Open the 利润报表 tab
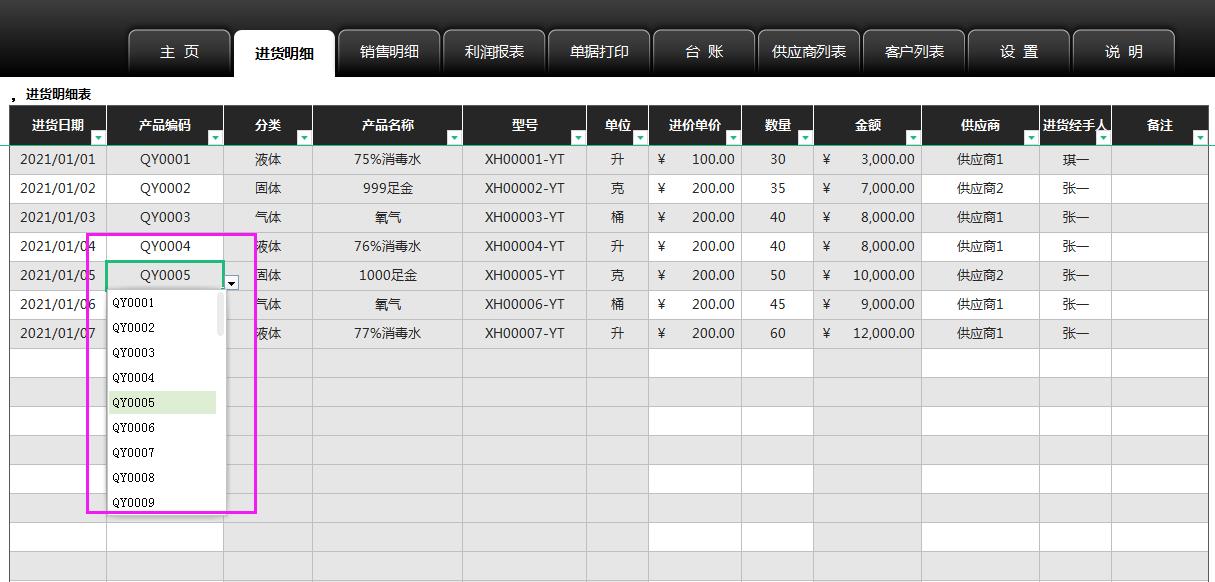 click(x=494, y=51)
